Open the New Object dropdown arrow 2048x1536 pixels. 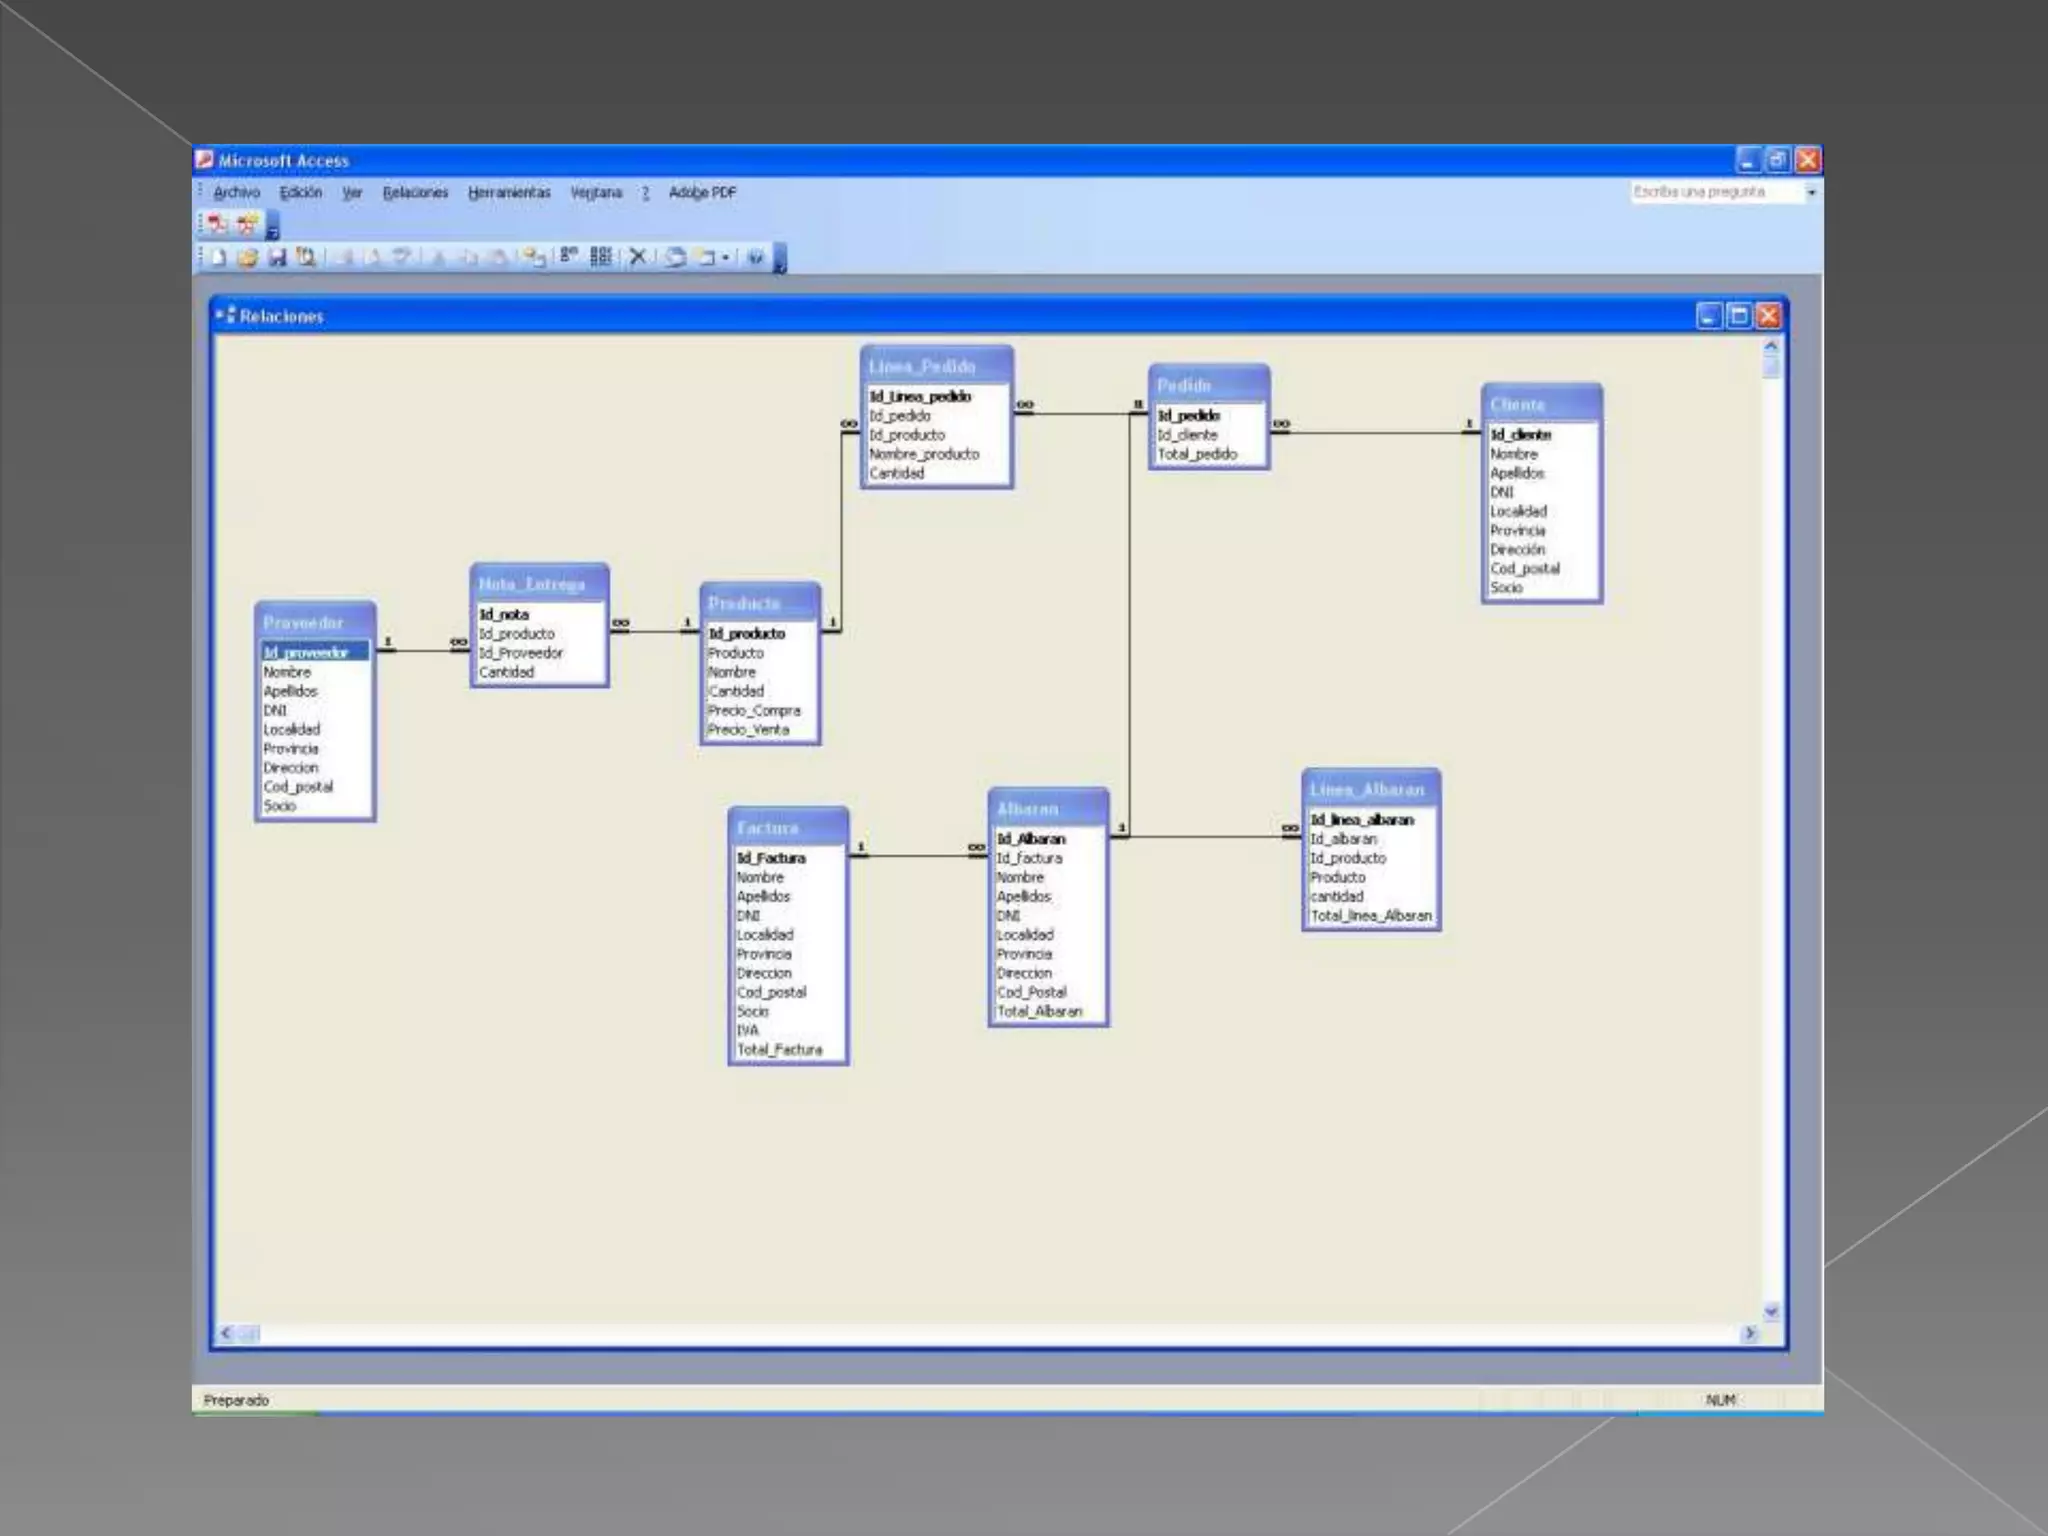coord(726,257)
